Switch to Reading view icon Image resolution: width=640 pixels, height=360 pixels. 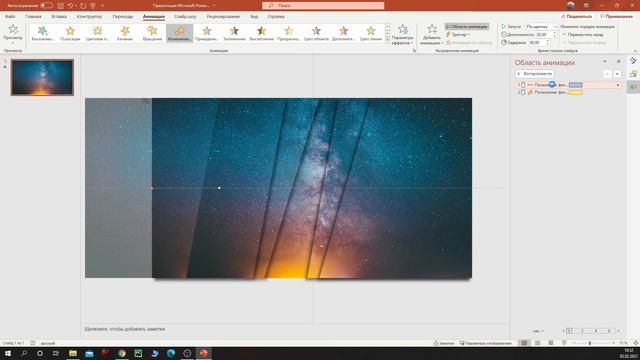coord(551,343)
